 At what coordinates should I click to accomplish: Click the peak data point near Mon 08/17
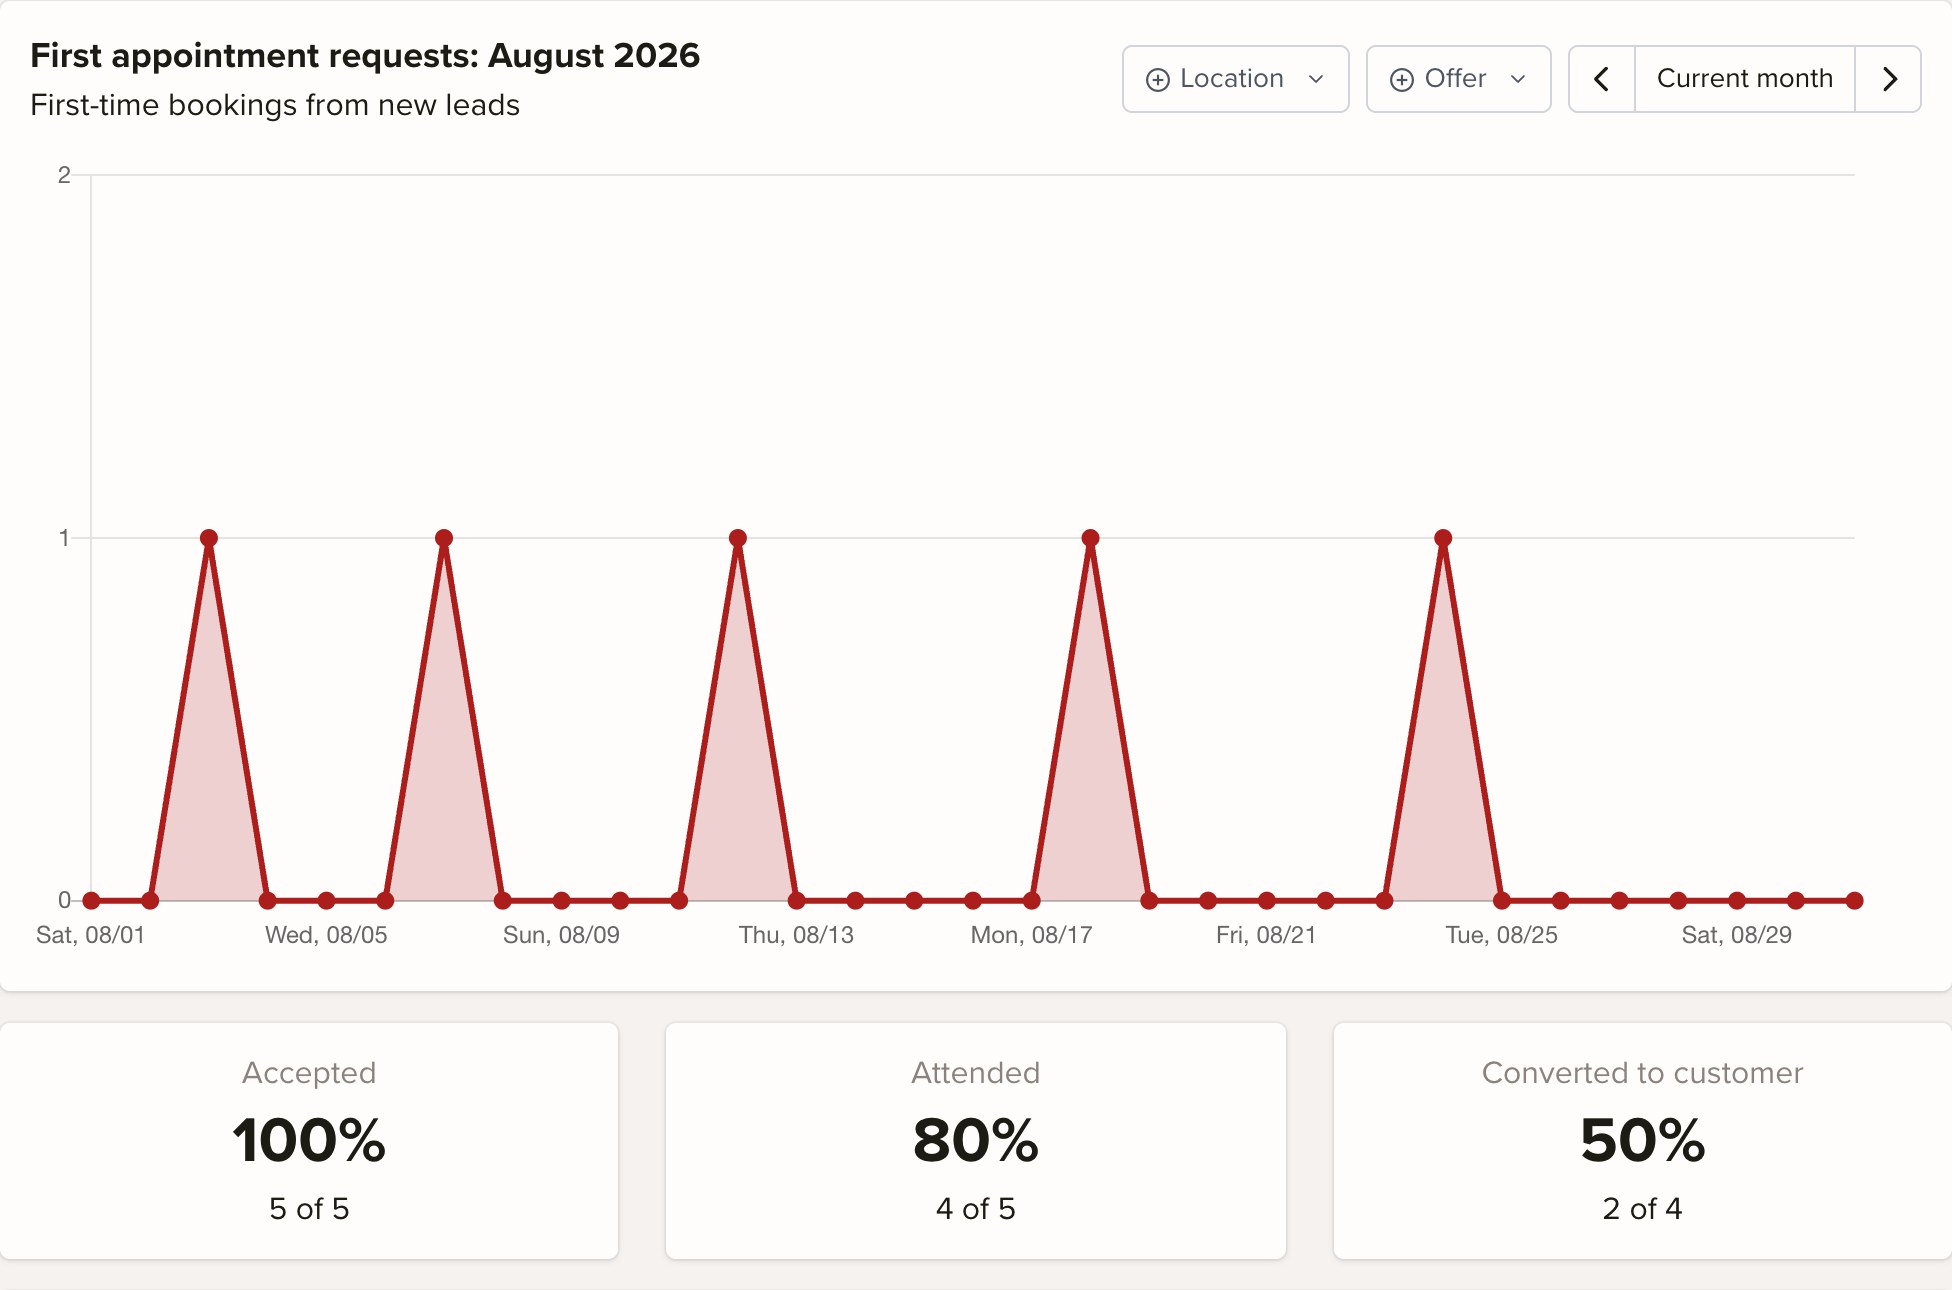click(x=1091, y=538)
